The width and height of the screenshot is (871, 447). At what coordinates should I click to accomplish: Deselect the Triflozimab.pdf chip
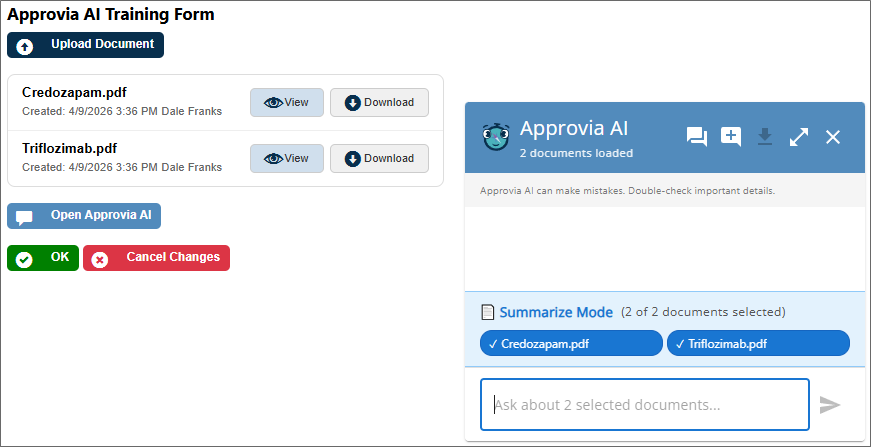(x=758, y=344)
